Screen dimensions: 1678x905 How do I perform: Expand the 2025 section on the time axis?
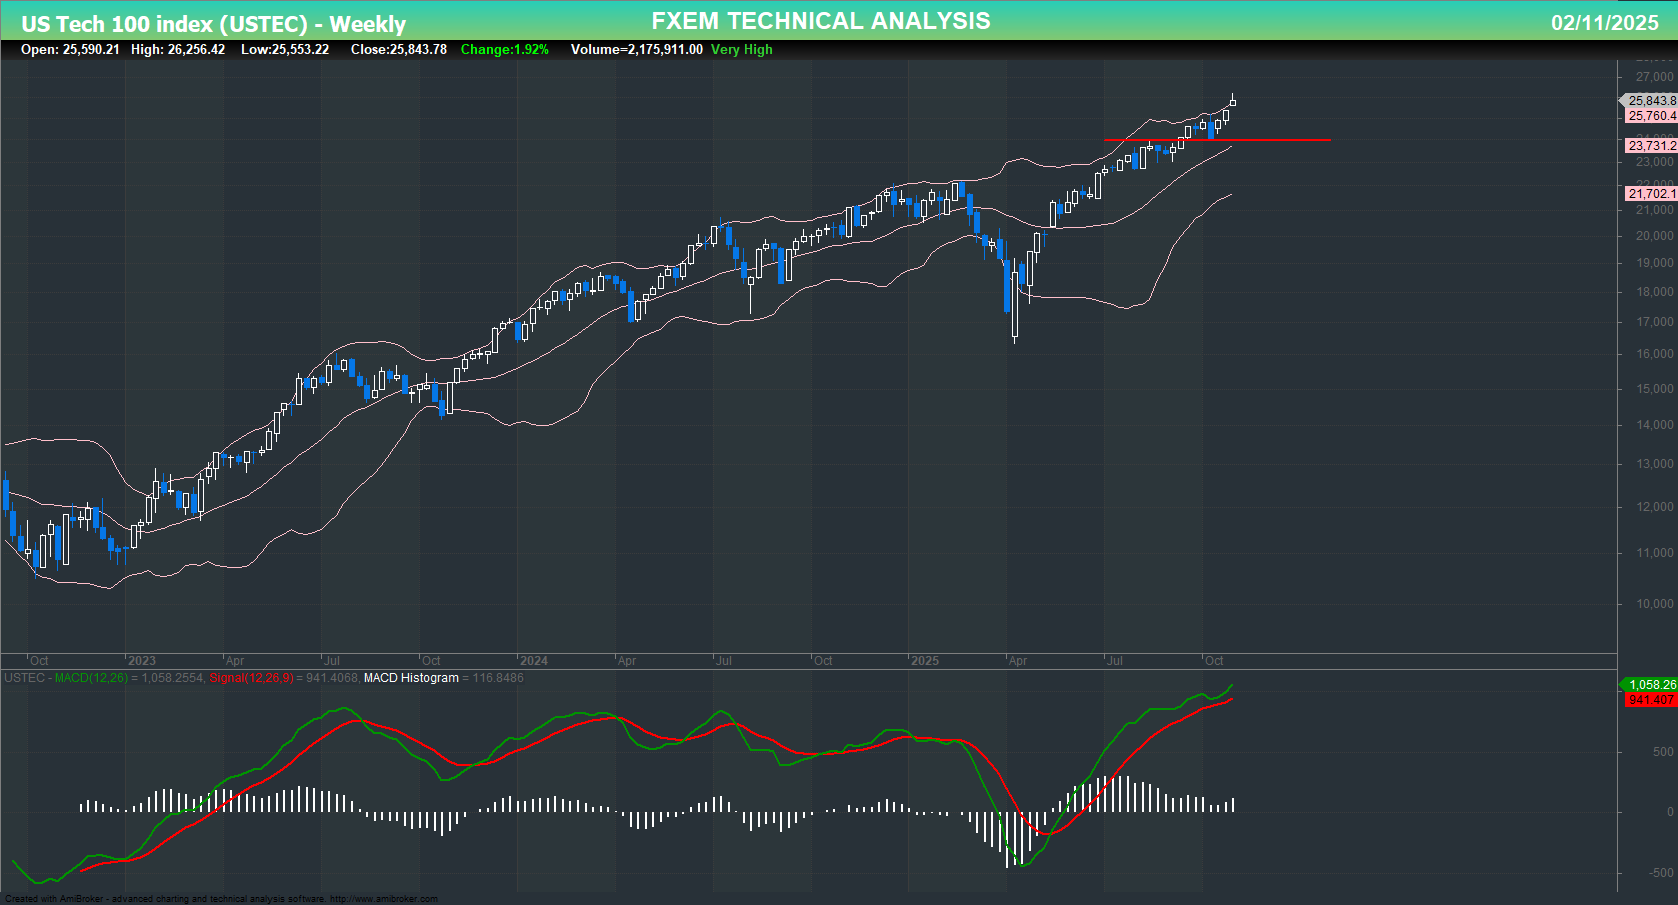926,661
